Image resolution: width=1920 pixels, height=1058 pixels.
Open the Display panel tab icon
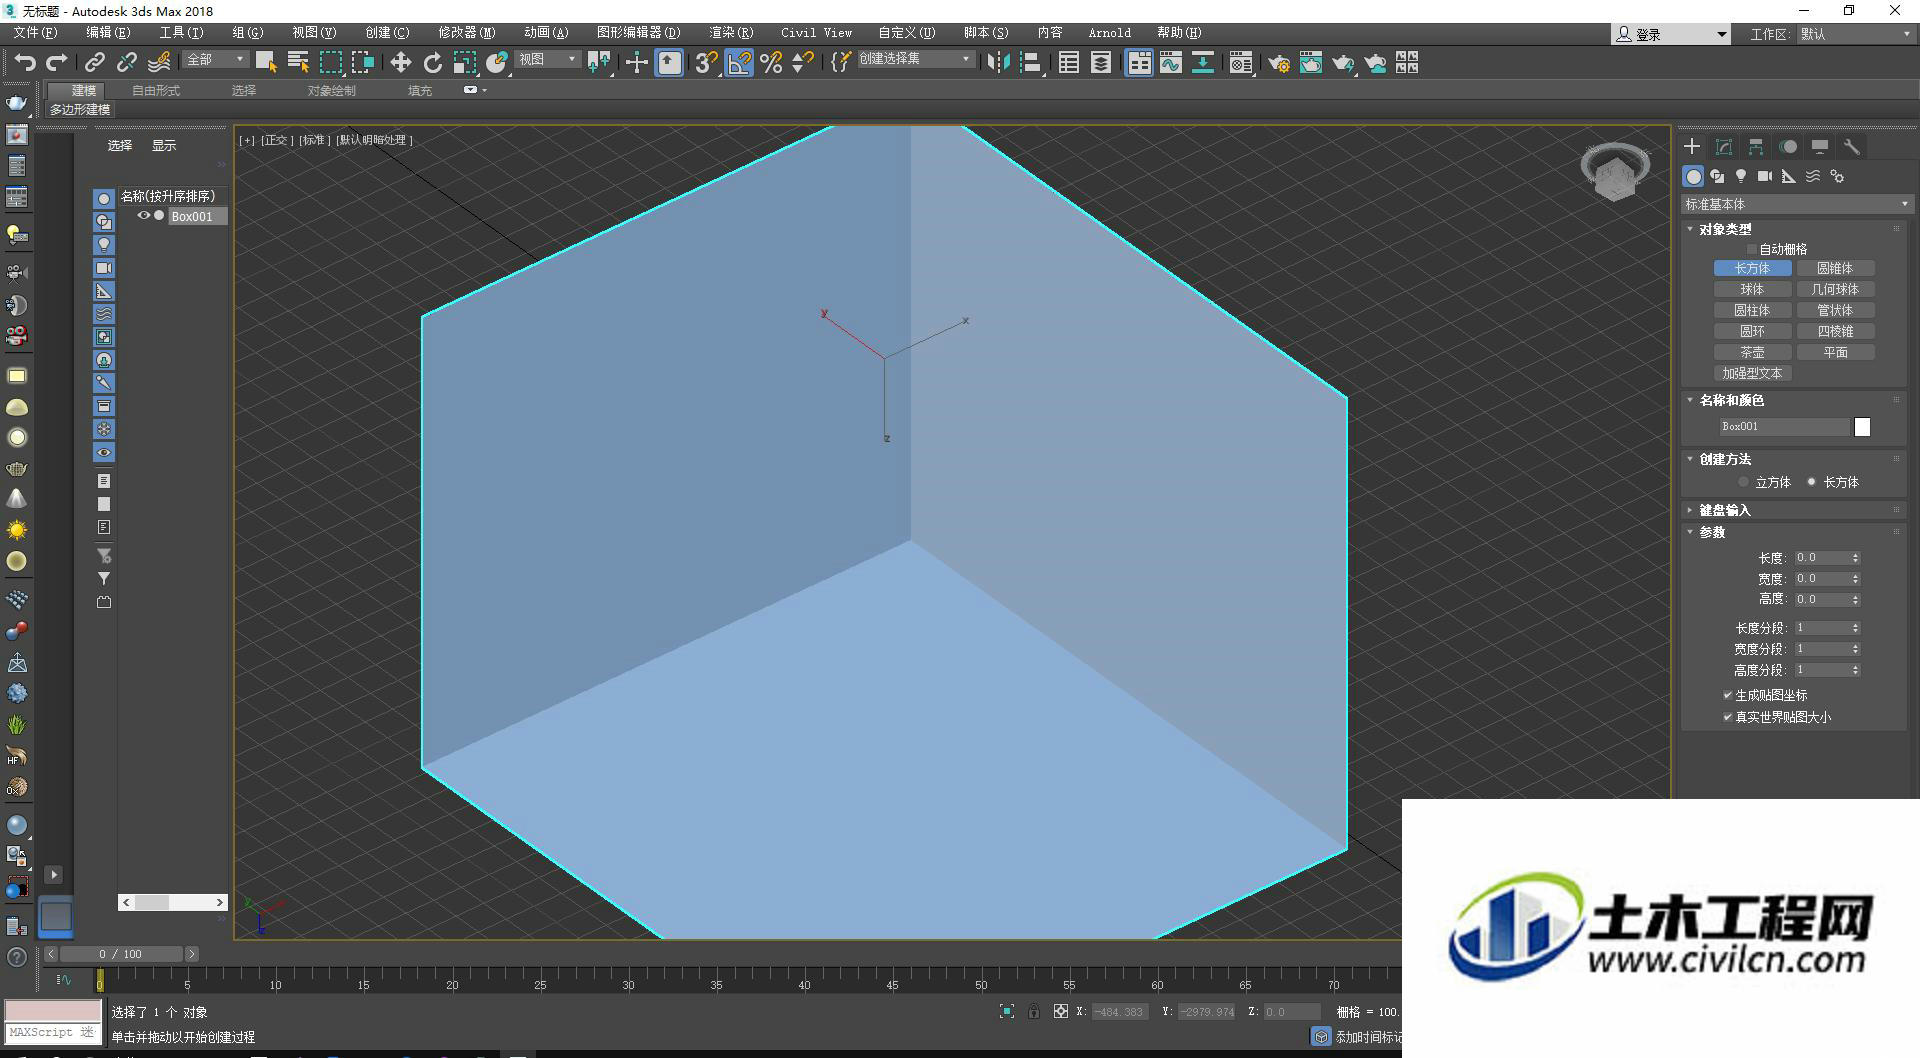1820,147
